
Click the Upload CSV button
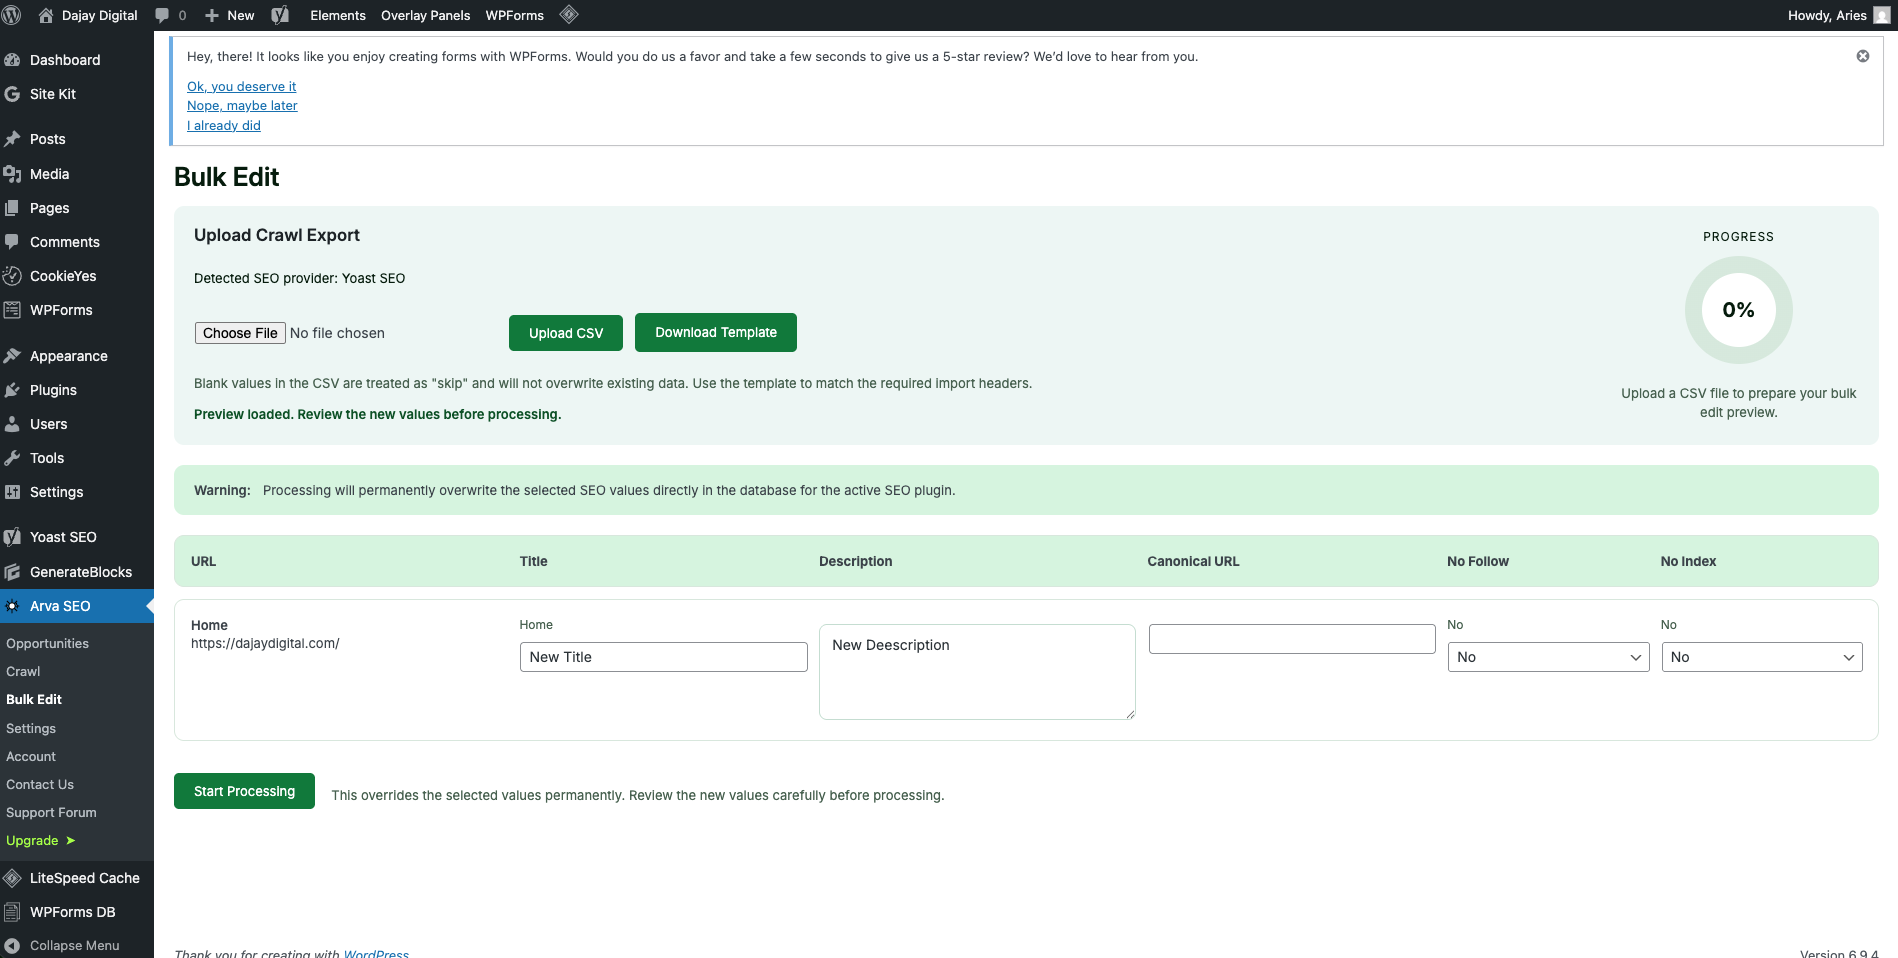click(565, 333)
